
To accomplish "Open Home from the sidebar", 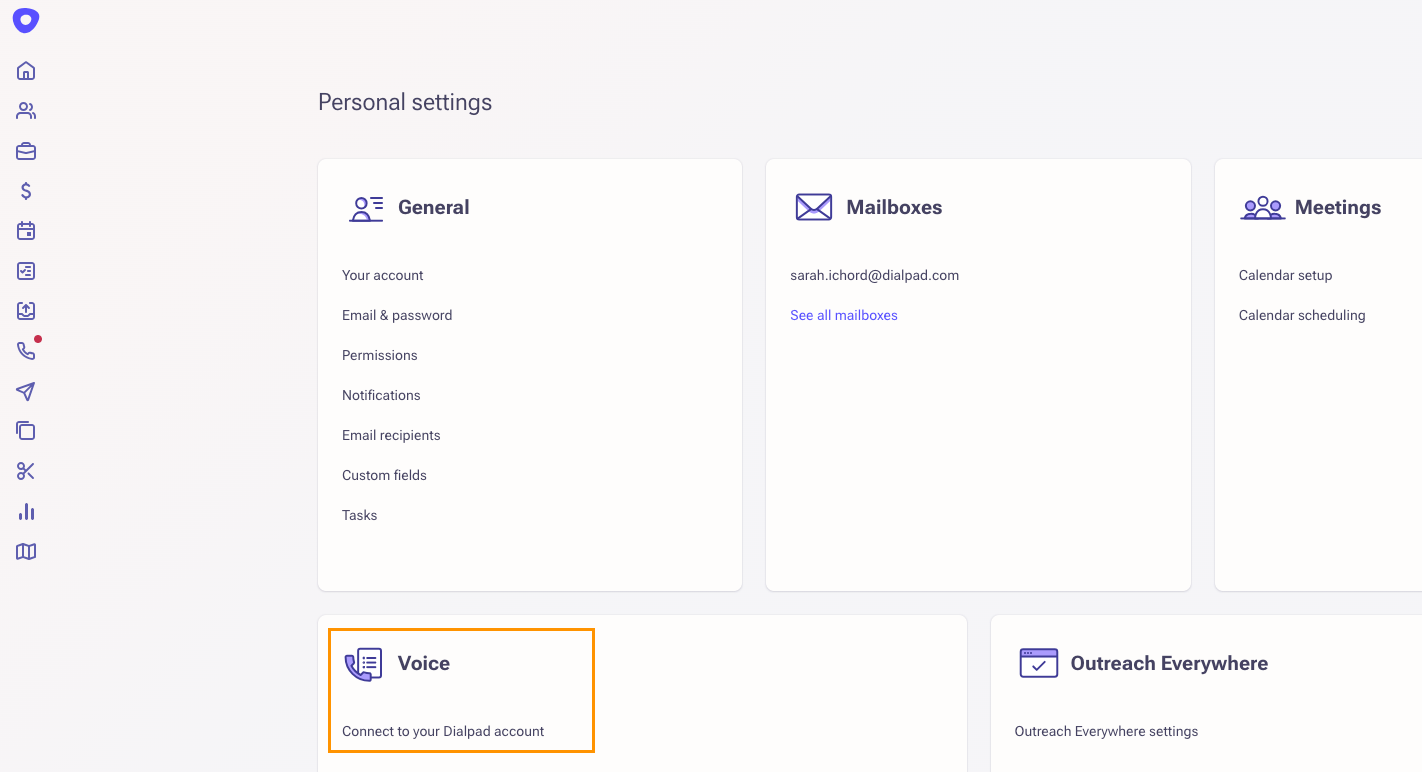I will [26, 71].
